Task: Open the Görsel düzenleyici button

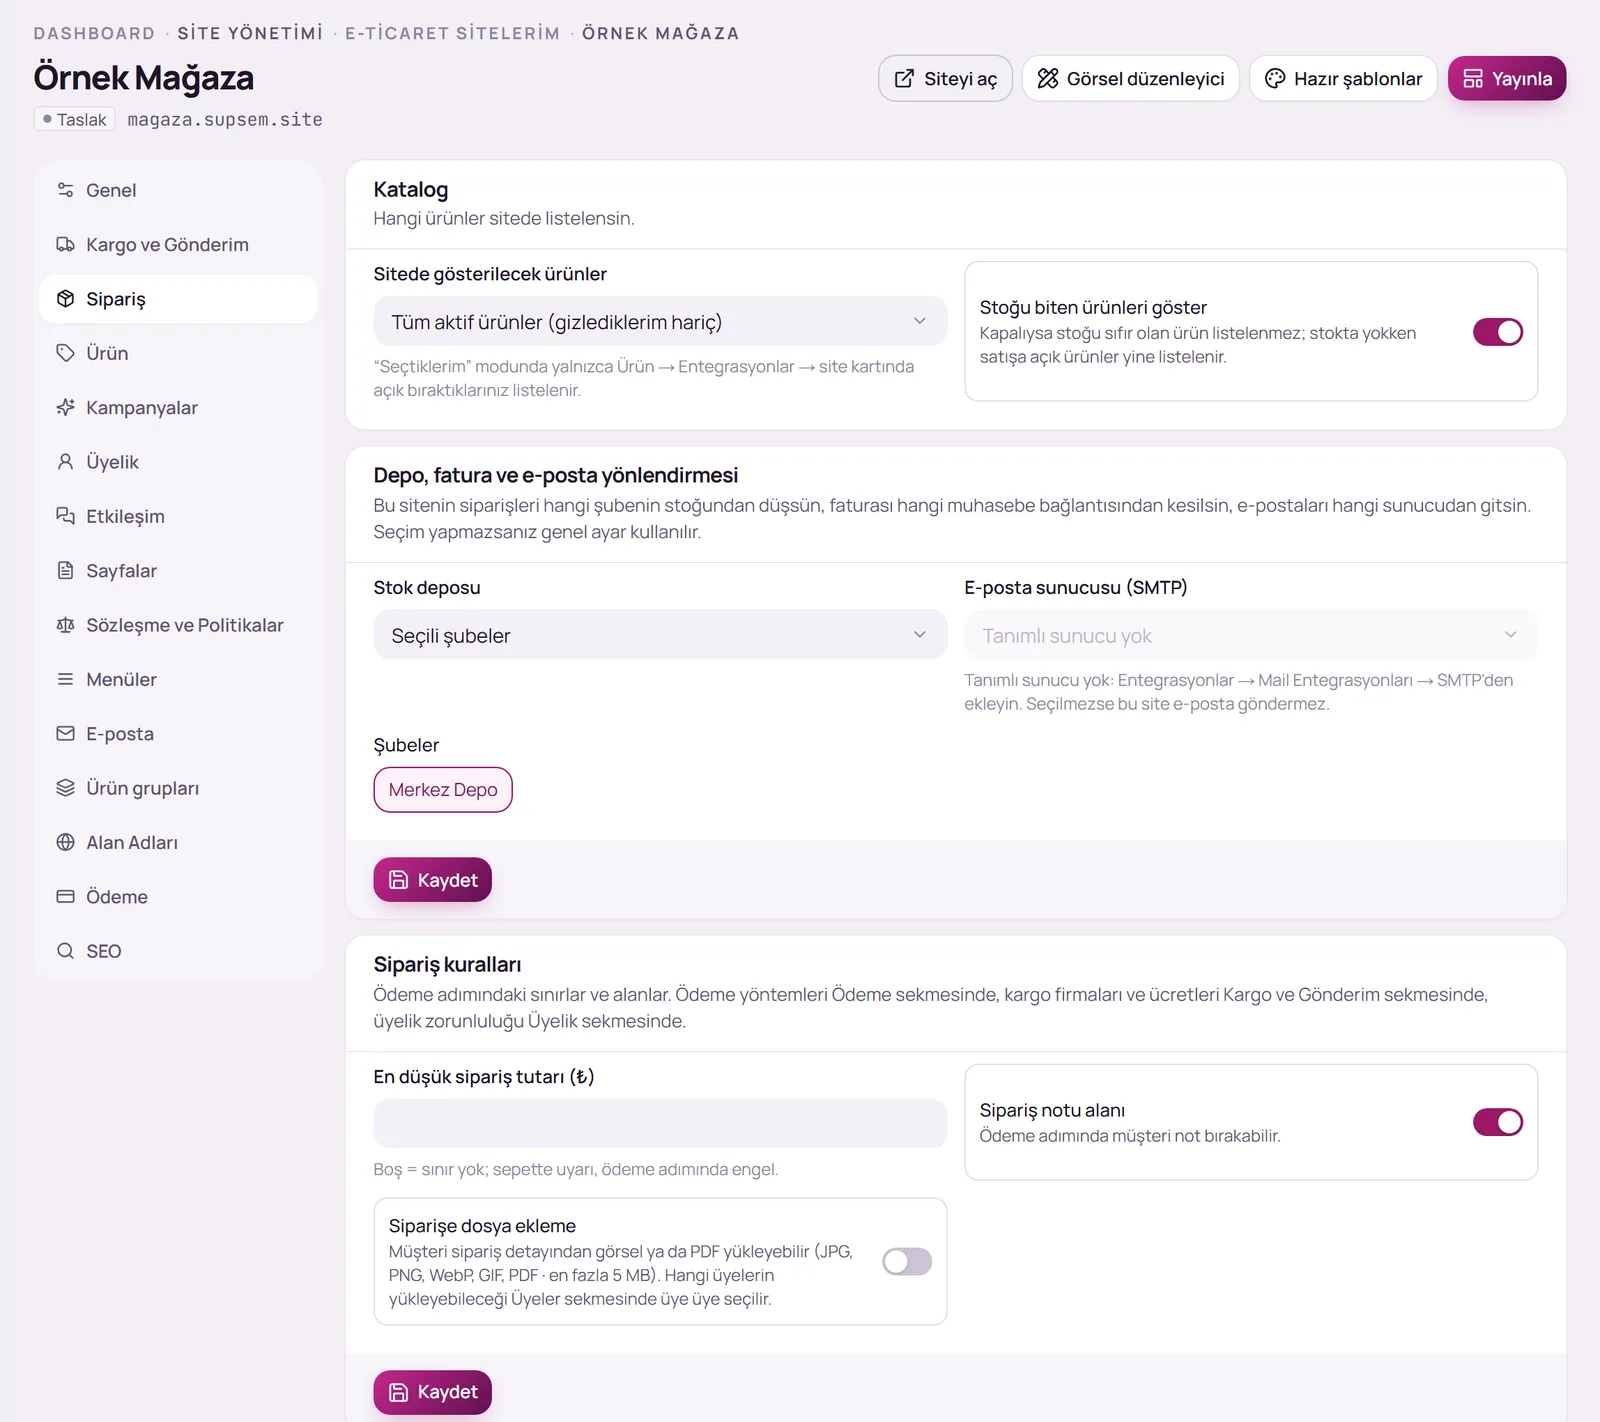Action: (1131, 78)
